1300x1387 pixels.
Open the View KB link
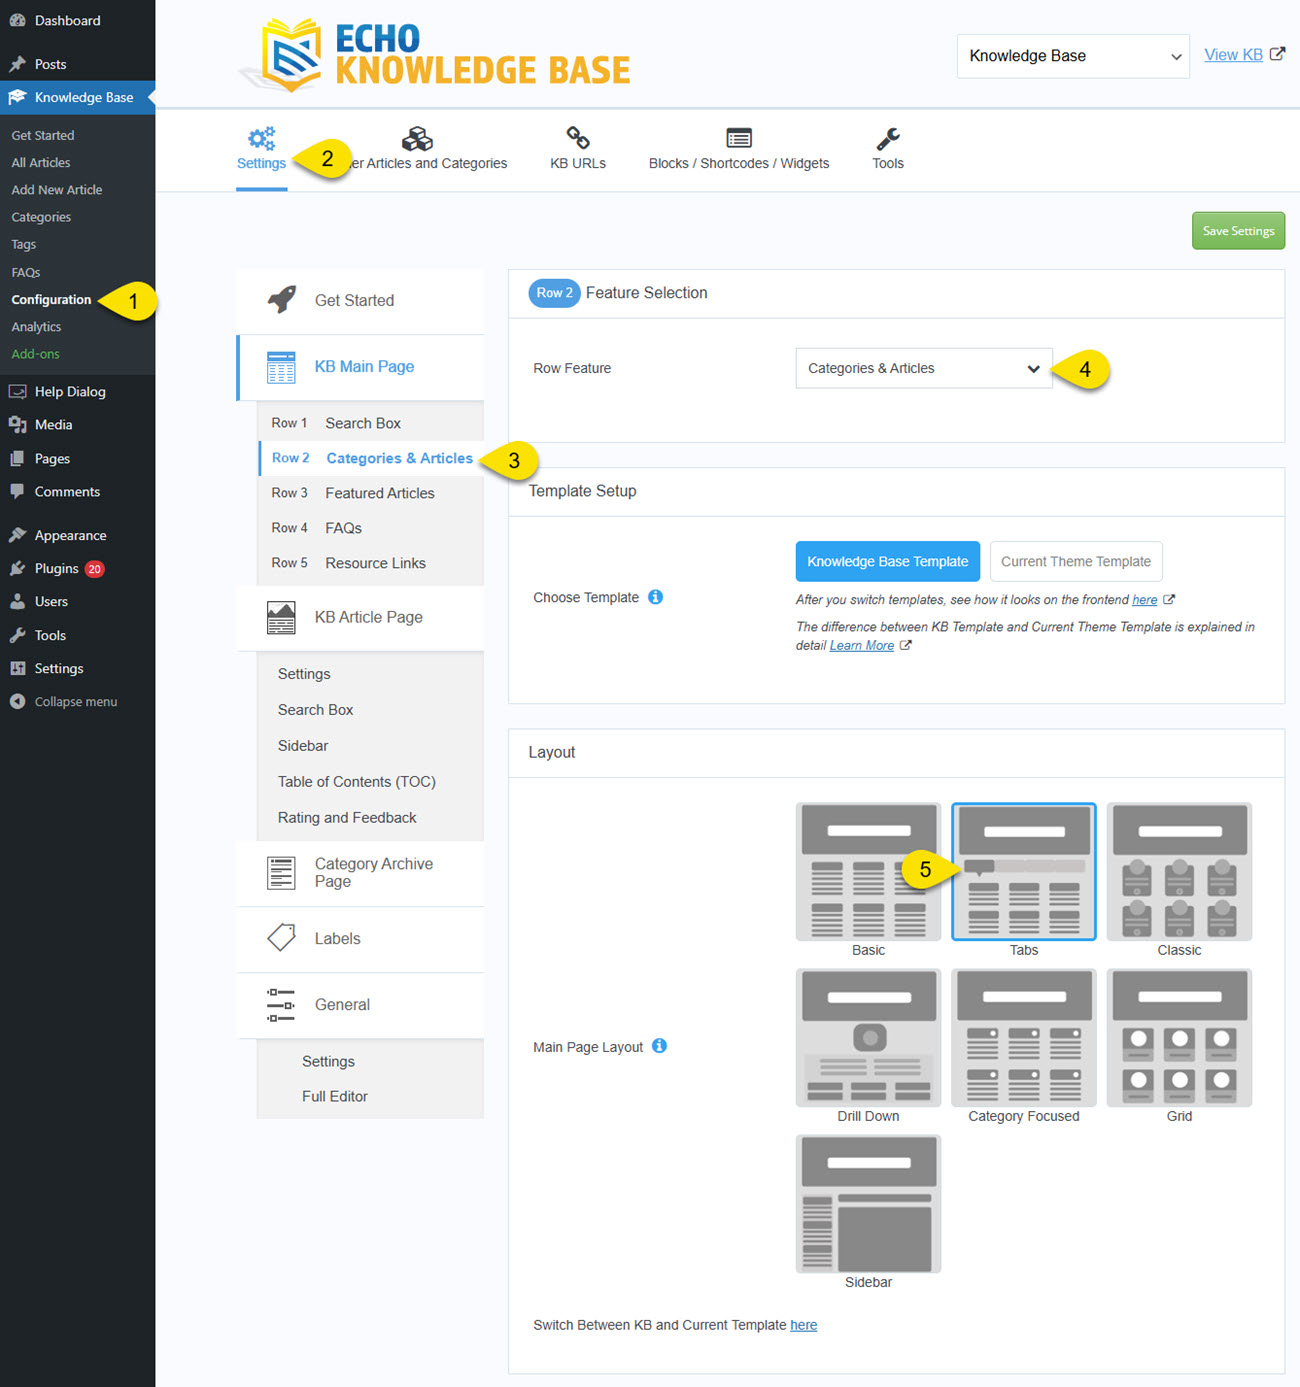click(1234, 54)
